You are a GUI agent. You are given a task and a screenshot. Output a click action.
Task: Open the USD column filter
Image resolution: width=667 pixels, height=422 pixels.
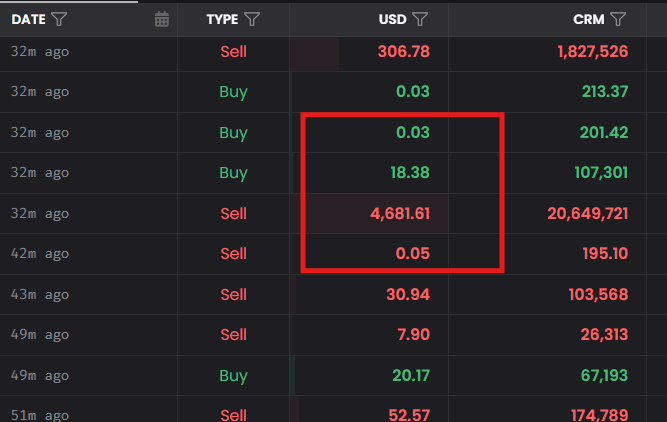click(420, 19)
